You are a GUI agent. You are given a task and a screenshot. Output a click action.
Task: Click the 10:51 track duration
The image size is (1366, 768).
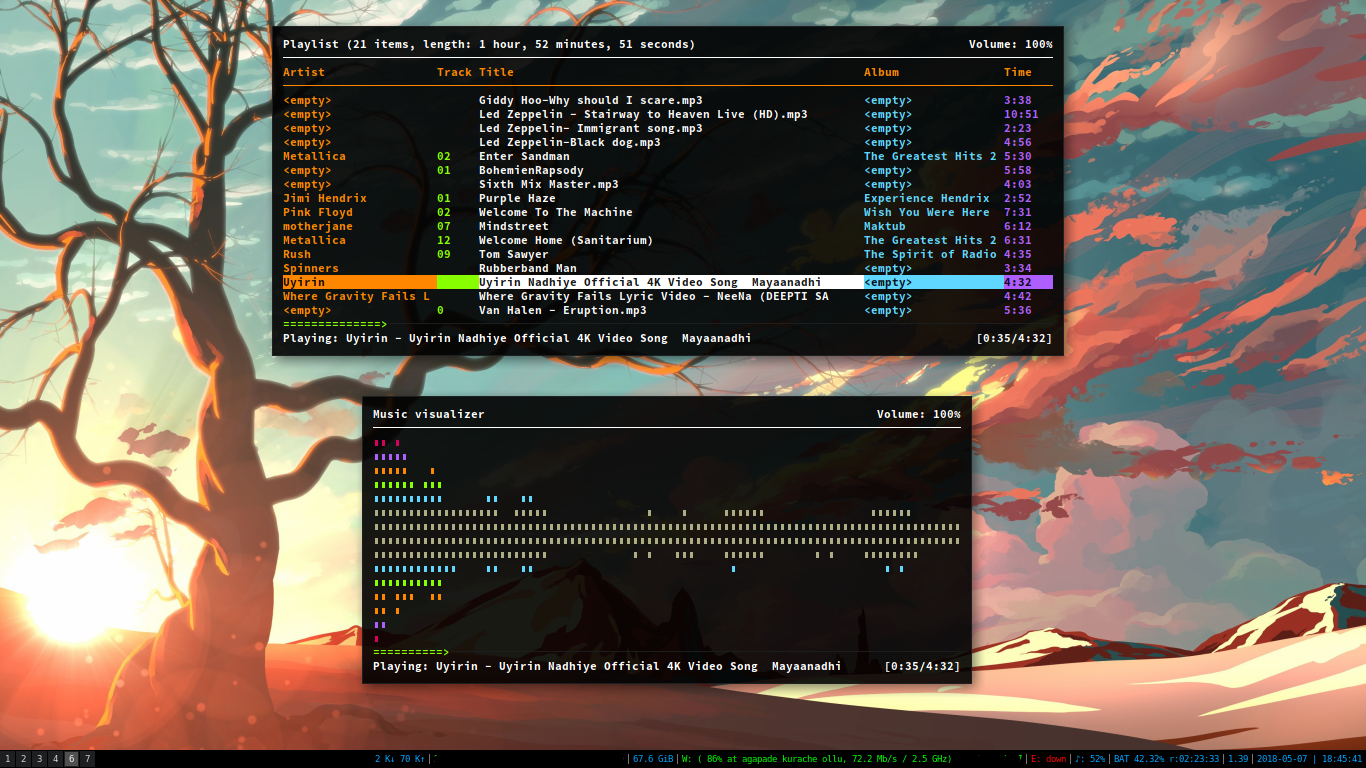coord(1021,114)
